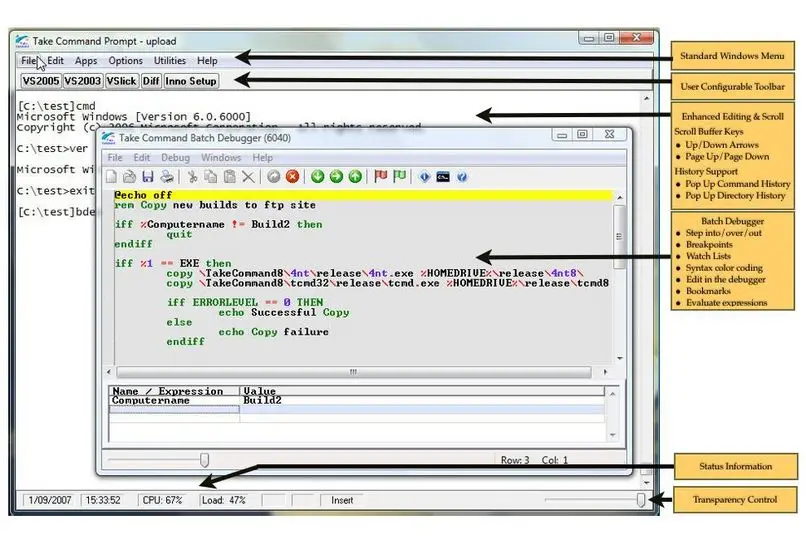The image size is (806, 540).
Task: Click the Cut scissors icon
Action: 192,177
